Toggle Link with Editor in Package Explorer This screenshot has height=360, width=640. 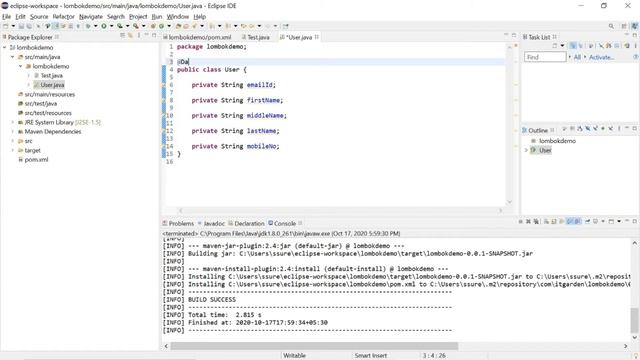[x=130, y=36]
